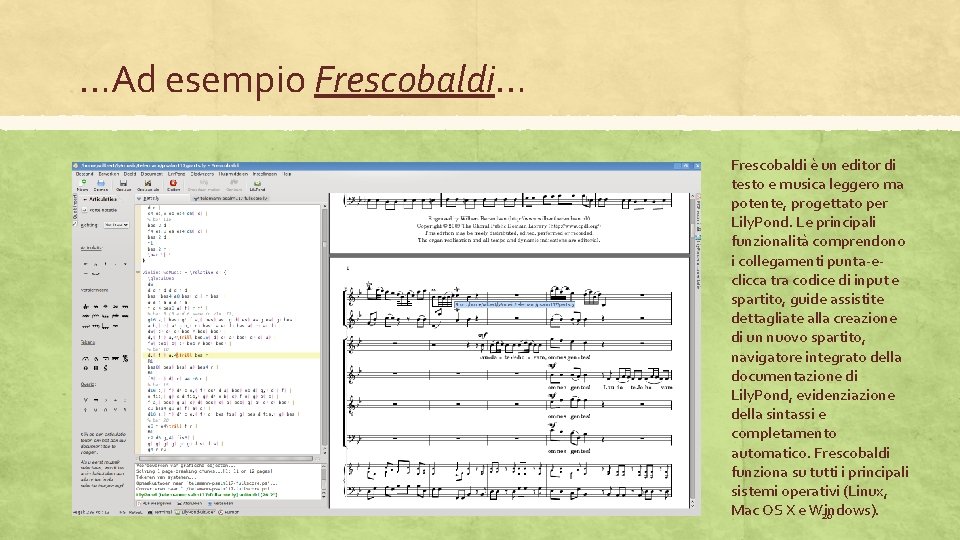Insert the square varcoda sign icon
The image size is (960, 540).
[x=96, y=367]
